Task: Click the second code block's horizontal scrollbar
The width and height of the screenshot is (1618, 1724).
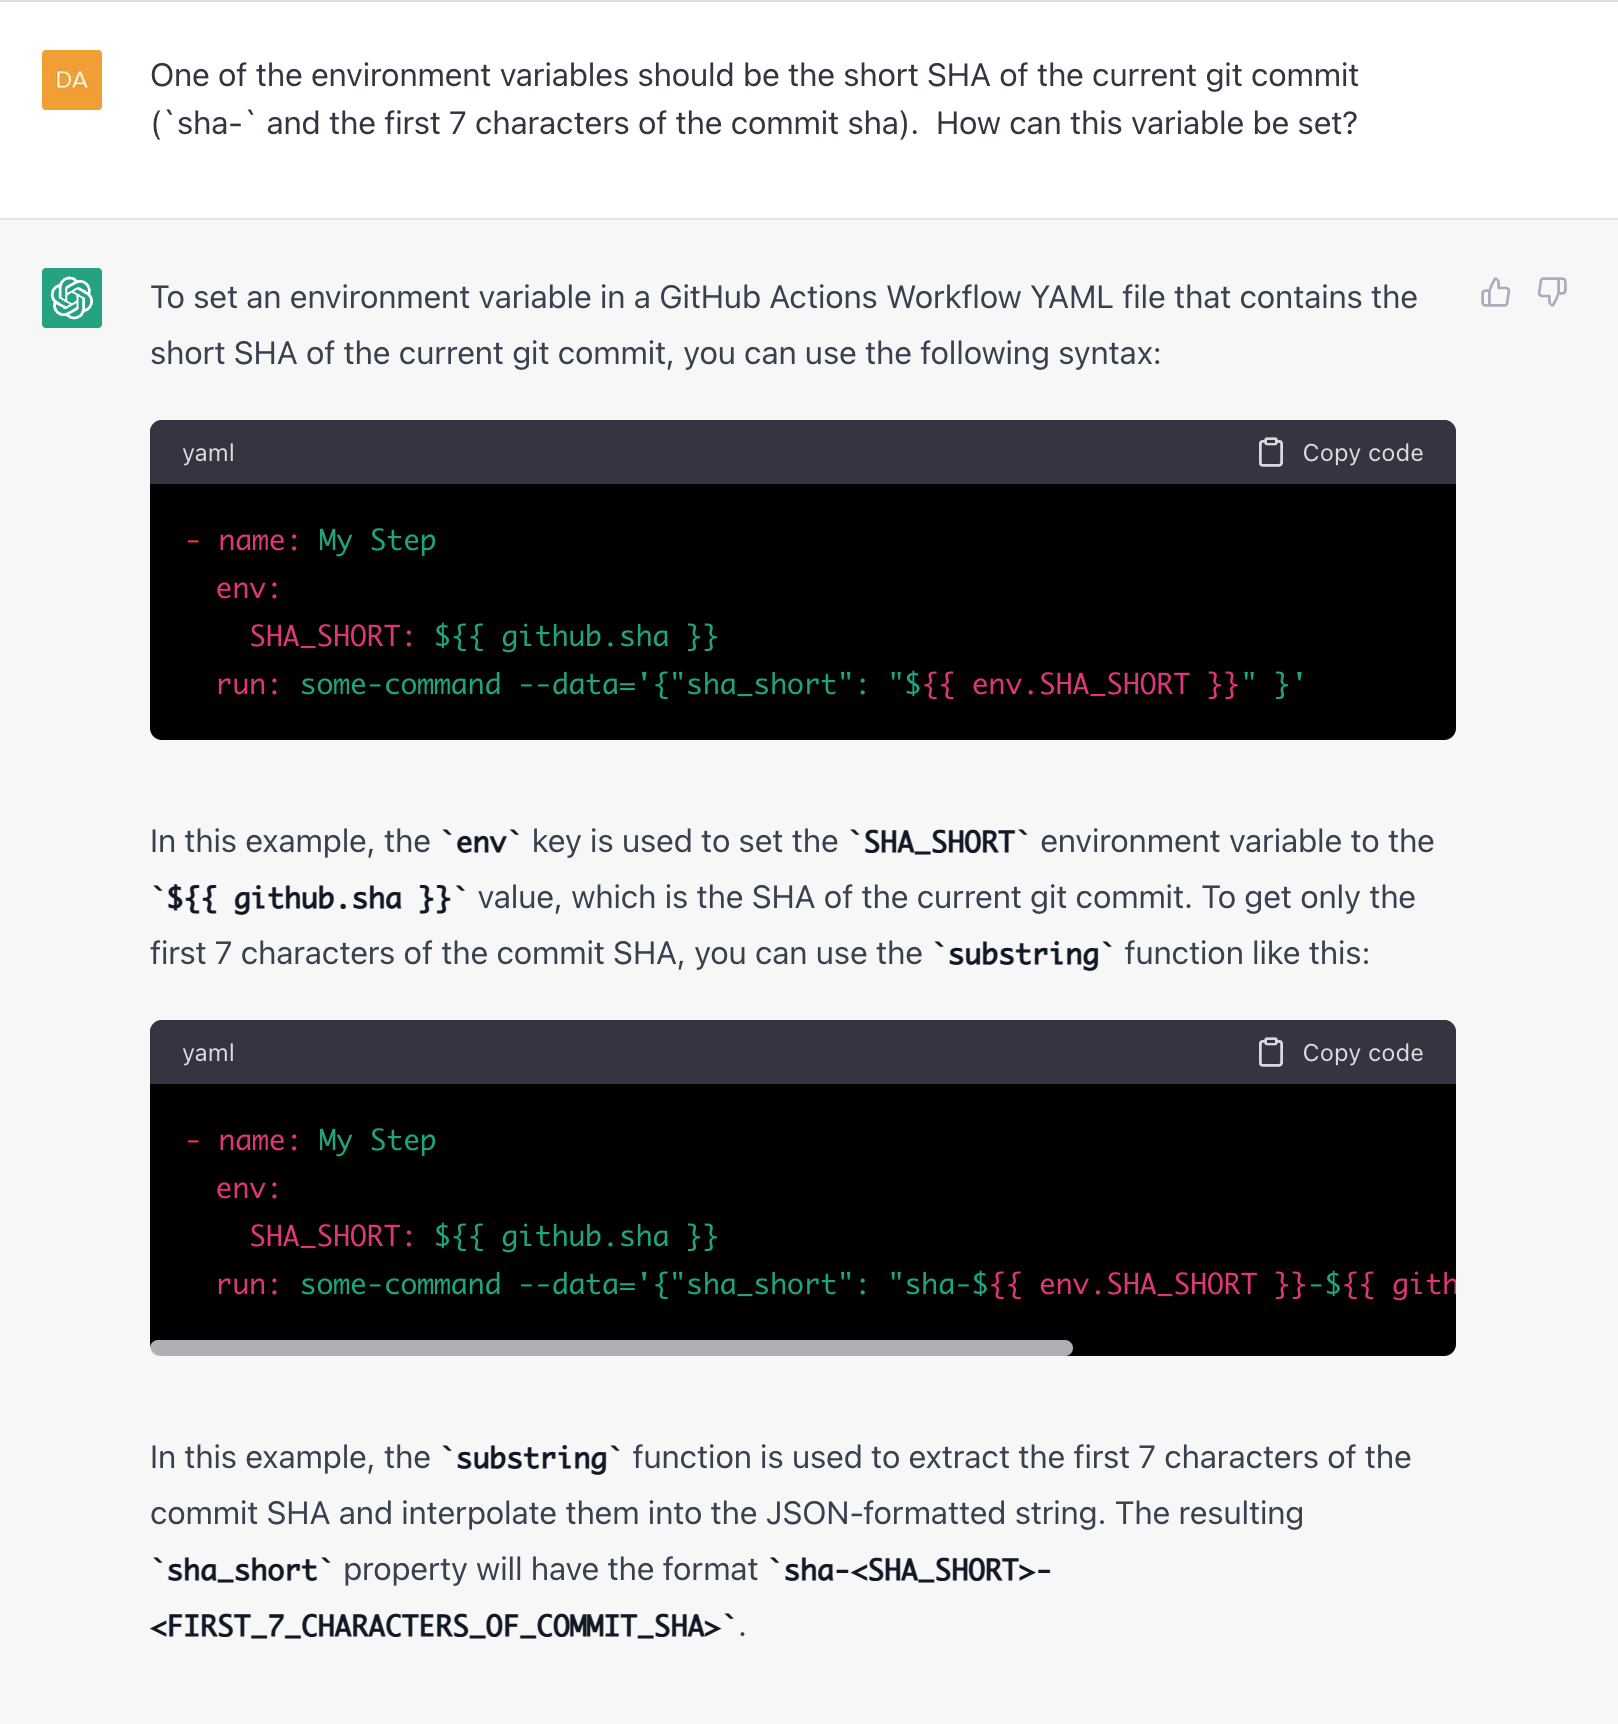Action: (611, 1347)
